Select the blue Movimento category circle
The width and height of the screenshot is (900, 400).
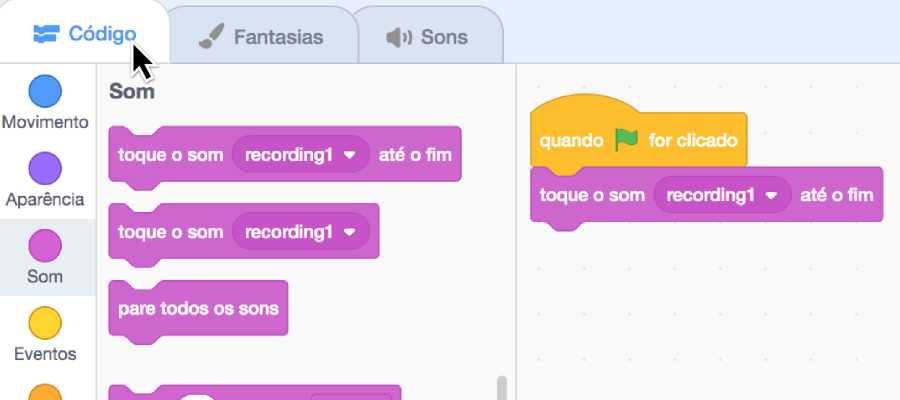tap(45, 92)
